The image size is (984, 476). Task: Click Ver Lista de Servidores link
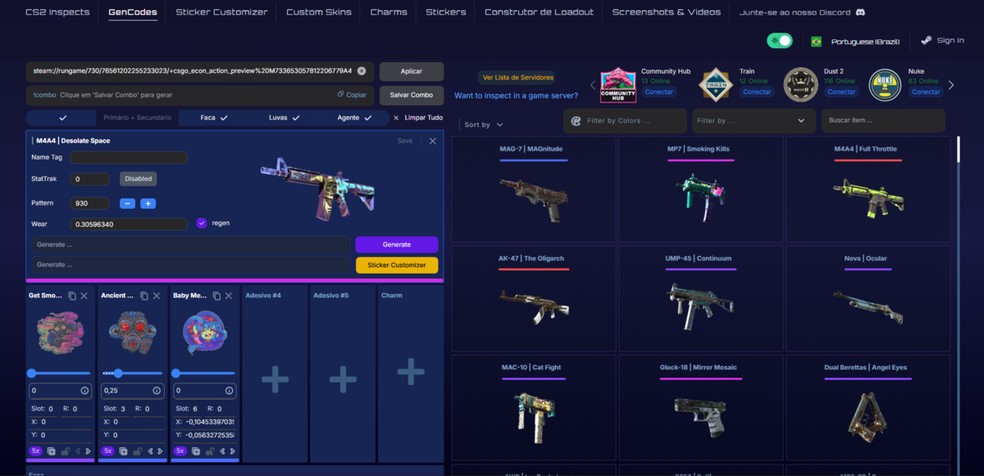518,78
